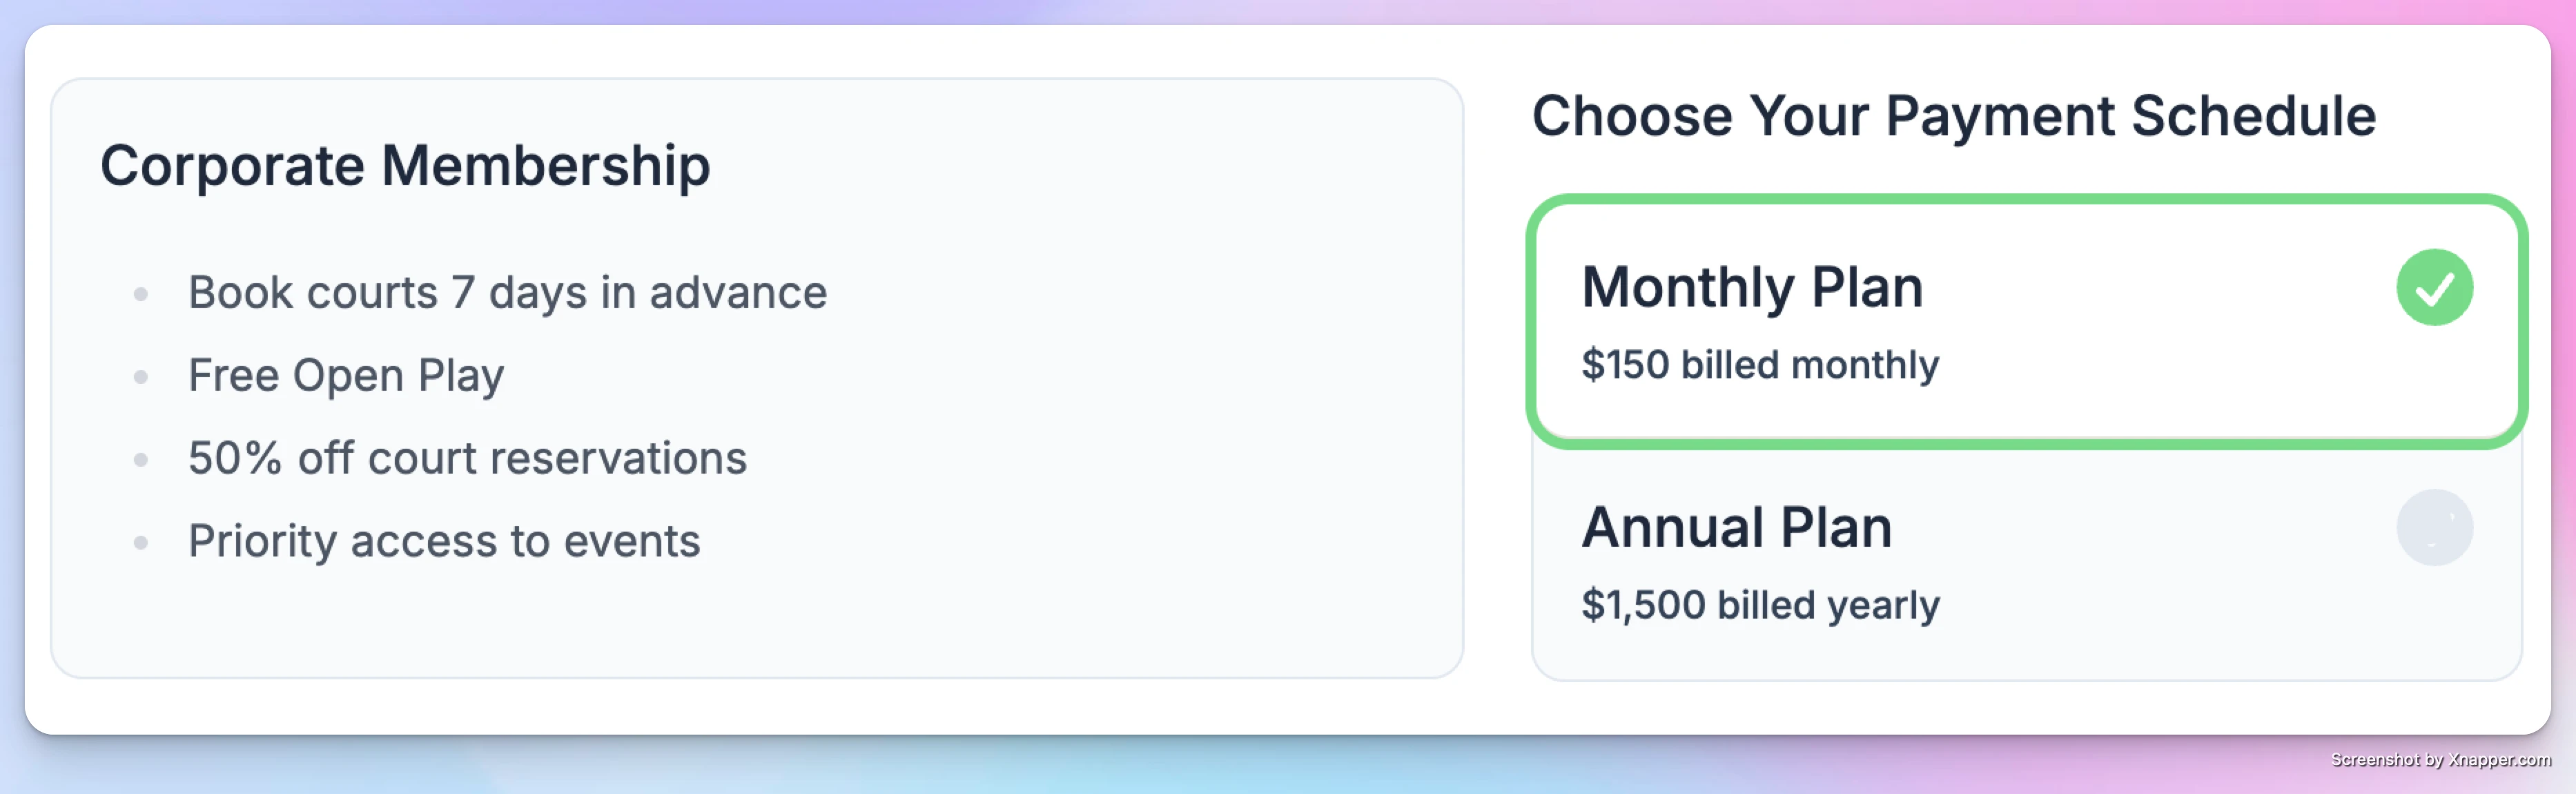Click "50% off court reservations" item
Viewport: 2576px width, 794px height.
point(467,459)
